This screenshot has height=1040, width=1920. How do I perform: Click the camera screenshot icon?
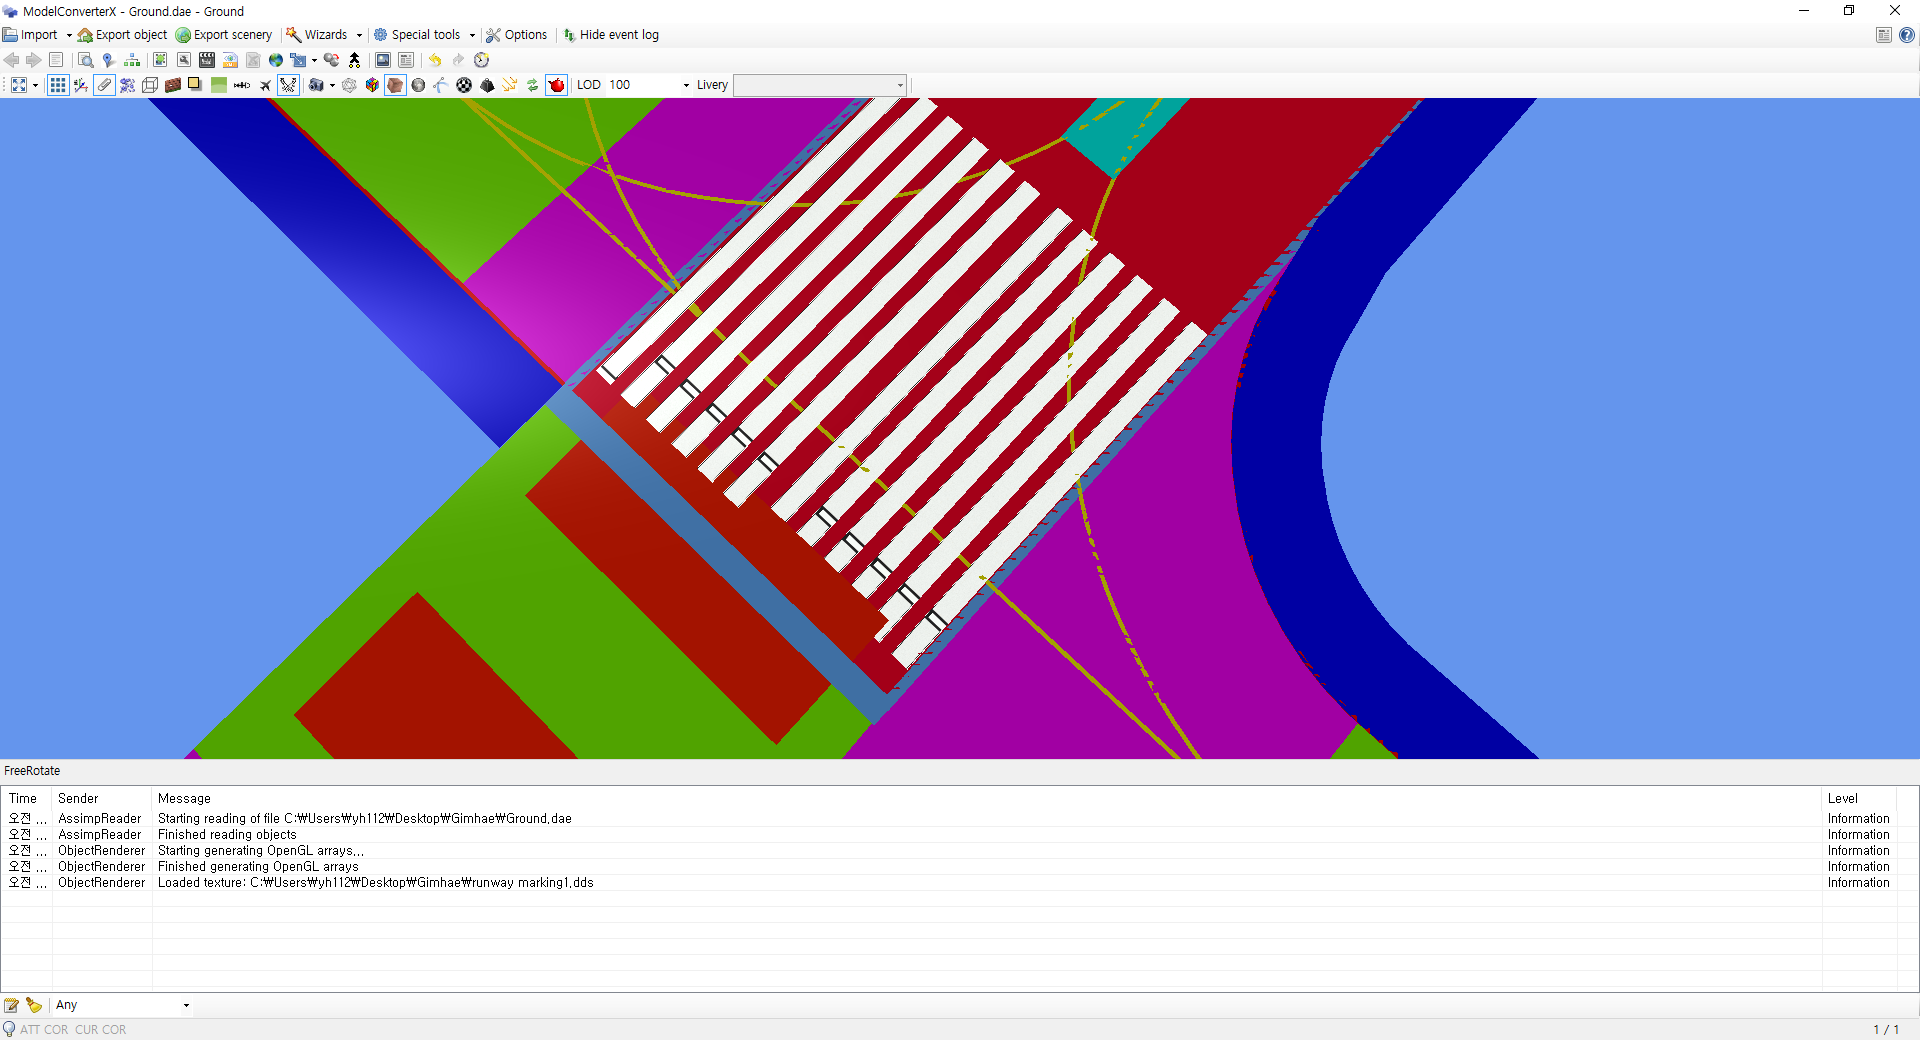coord(316,85)
